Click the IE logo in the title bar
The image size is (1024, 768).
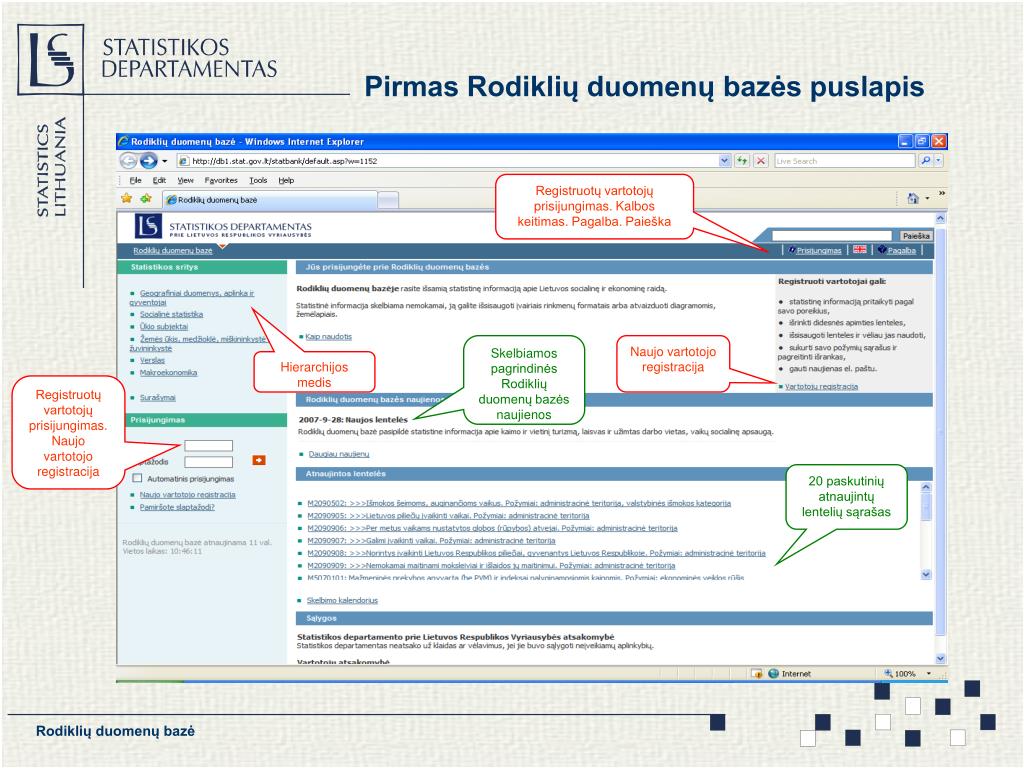pos(123,141)
